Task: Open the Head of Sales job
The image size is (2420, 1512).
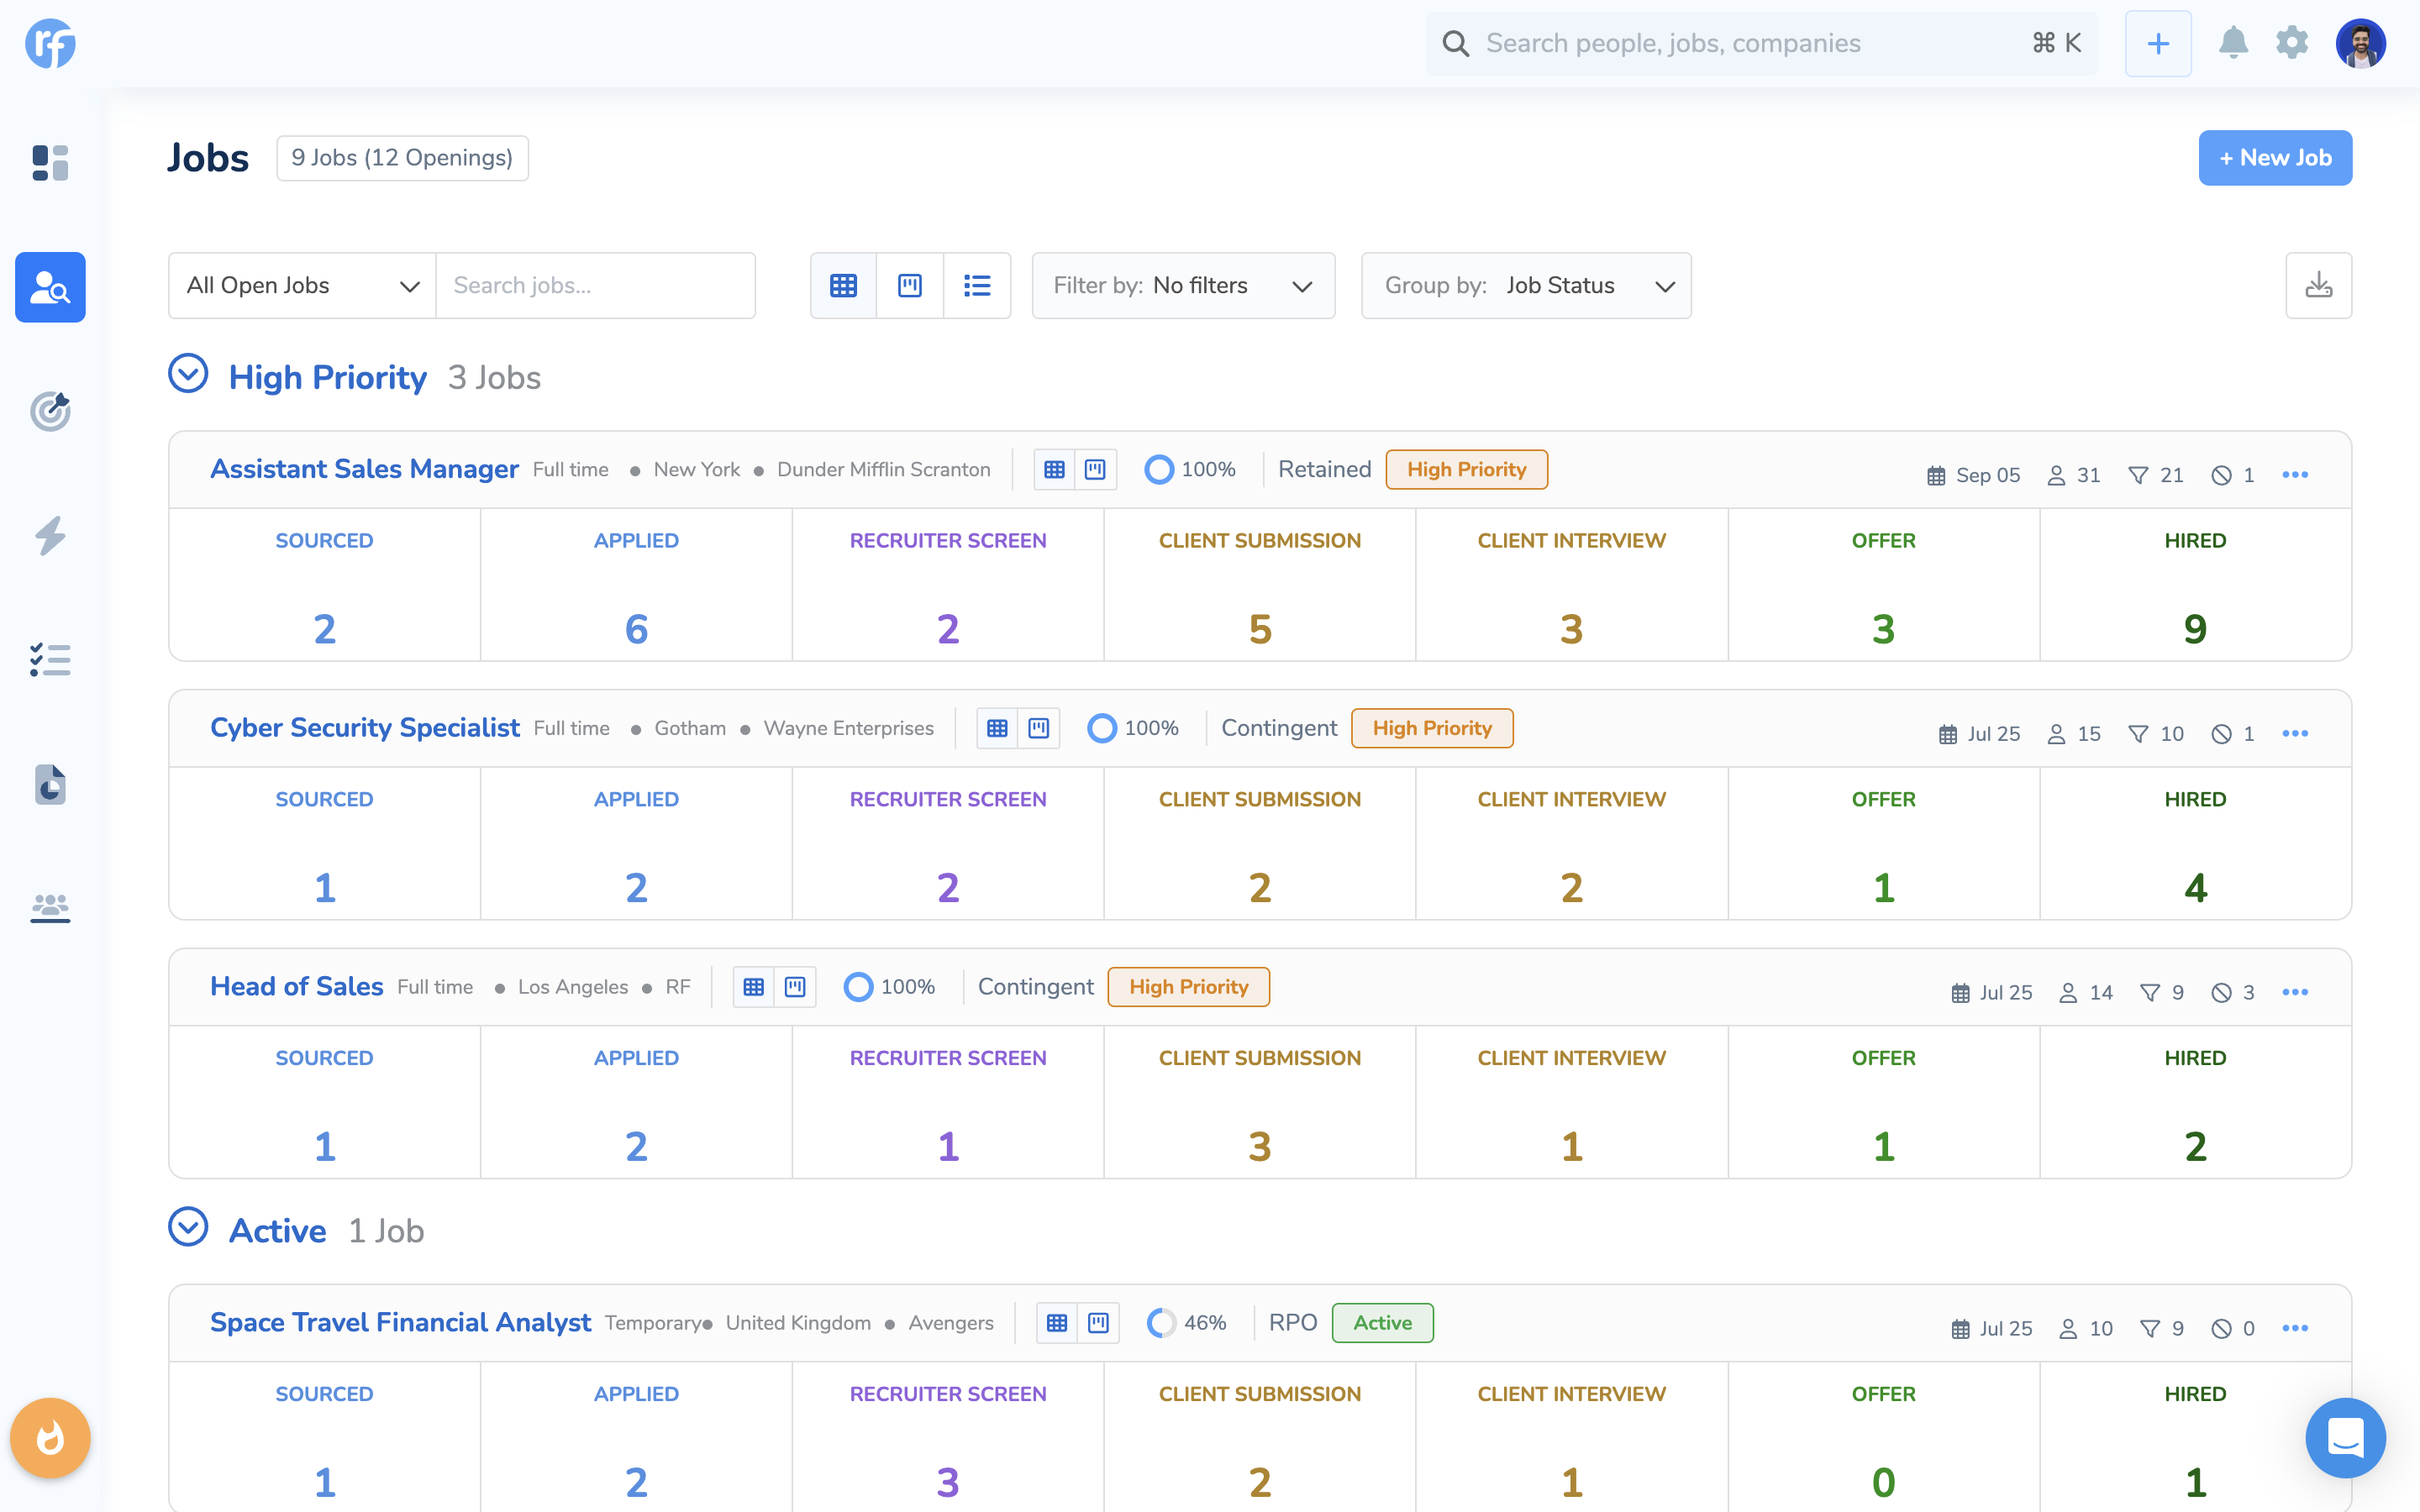Action: pos(297,987)
